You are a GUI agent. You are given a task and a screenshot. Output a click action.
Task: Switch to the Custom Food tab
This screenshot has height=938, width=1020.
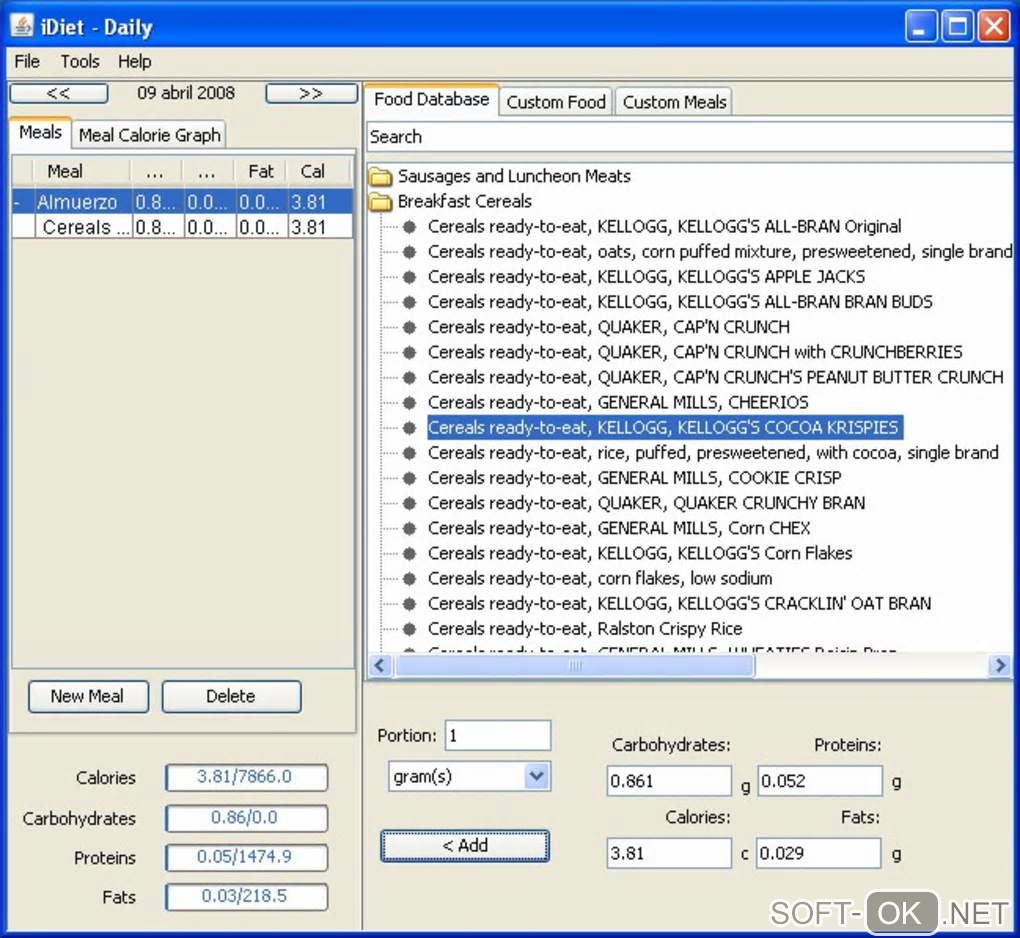[x=556, y=102]
